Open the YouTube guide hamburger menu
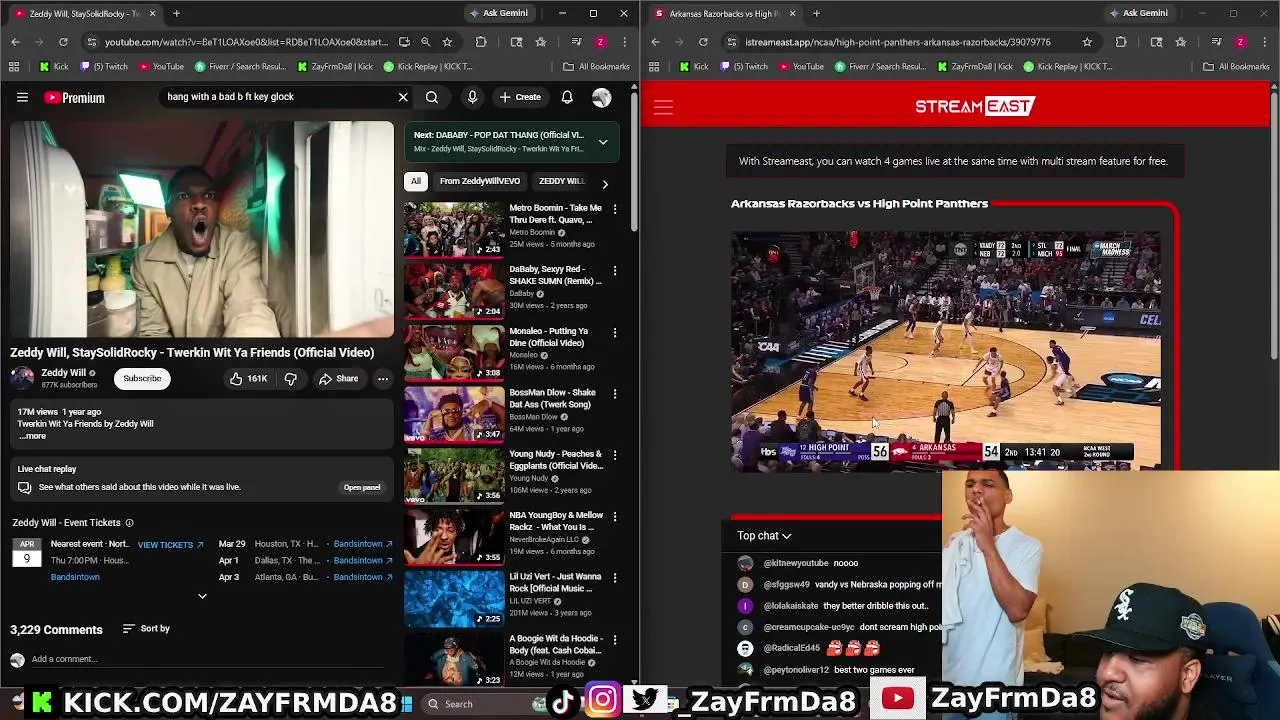 click(22, 97)
